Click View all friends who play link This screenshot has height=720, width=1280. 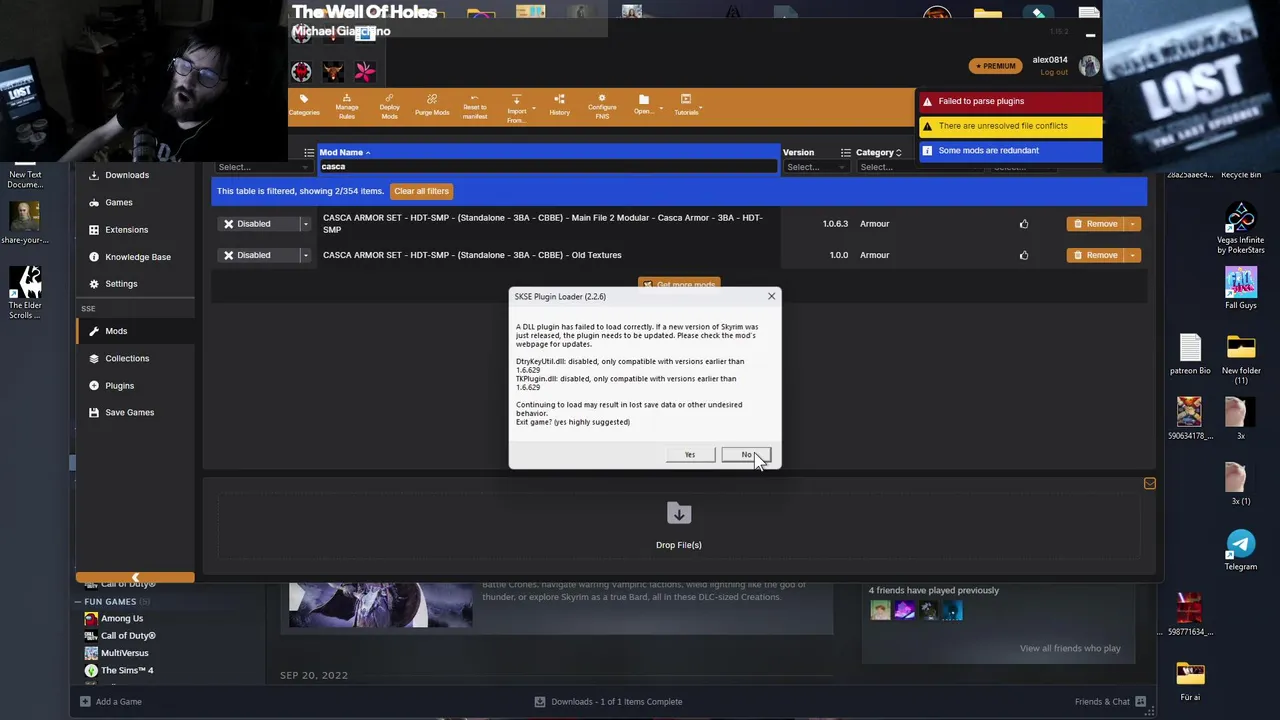tap(1070, 648)
